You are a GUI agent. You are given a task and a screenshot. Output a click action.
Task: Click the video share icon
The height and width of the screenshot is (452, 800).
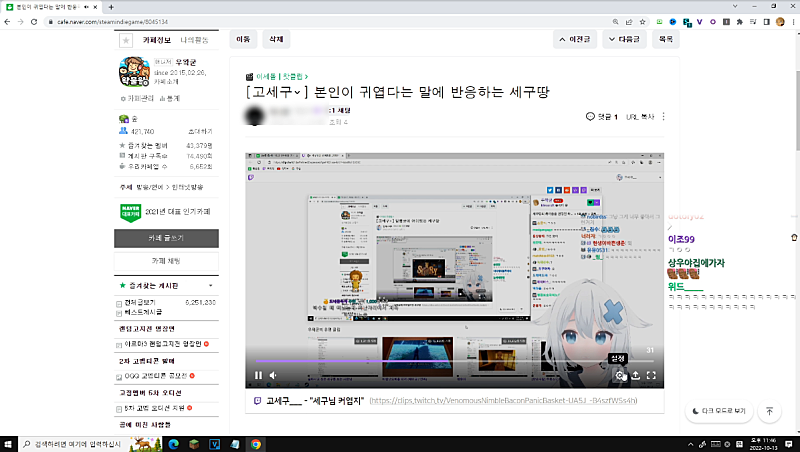click(x=636, y=376)
